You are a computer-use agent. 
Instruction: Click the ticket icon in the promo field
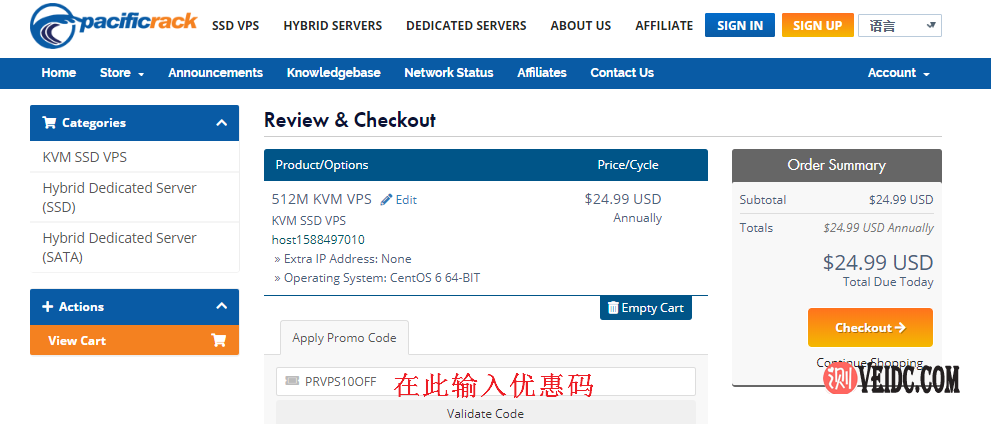(292, 381)
